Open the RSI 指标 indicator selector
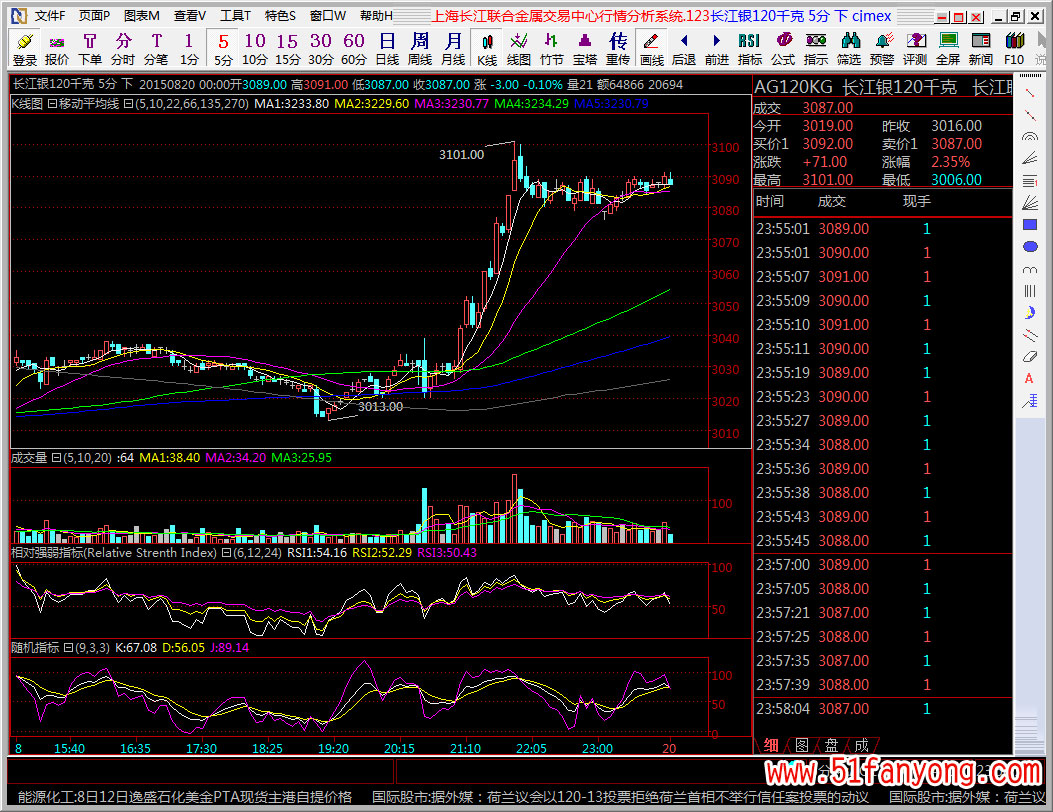This screenshot has height=812, width=1053. (749, 49)
